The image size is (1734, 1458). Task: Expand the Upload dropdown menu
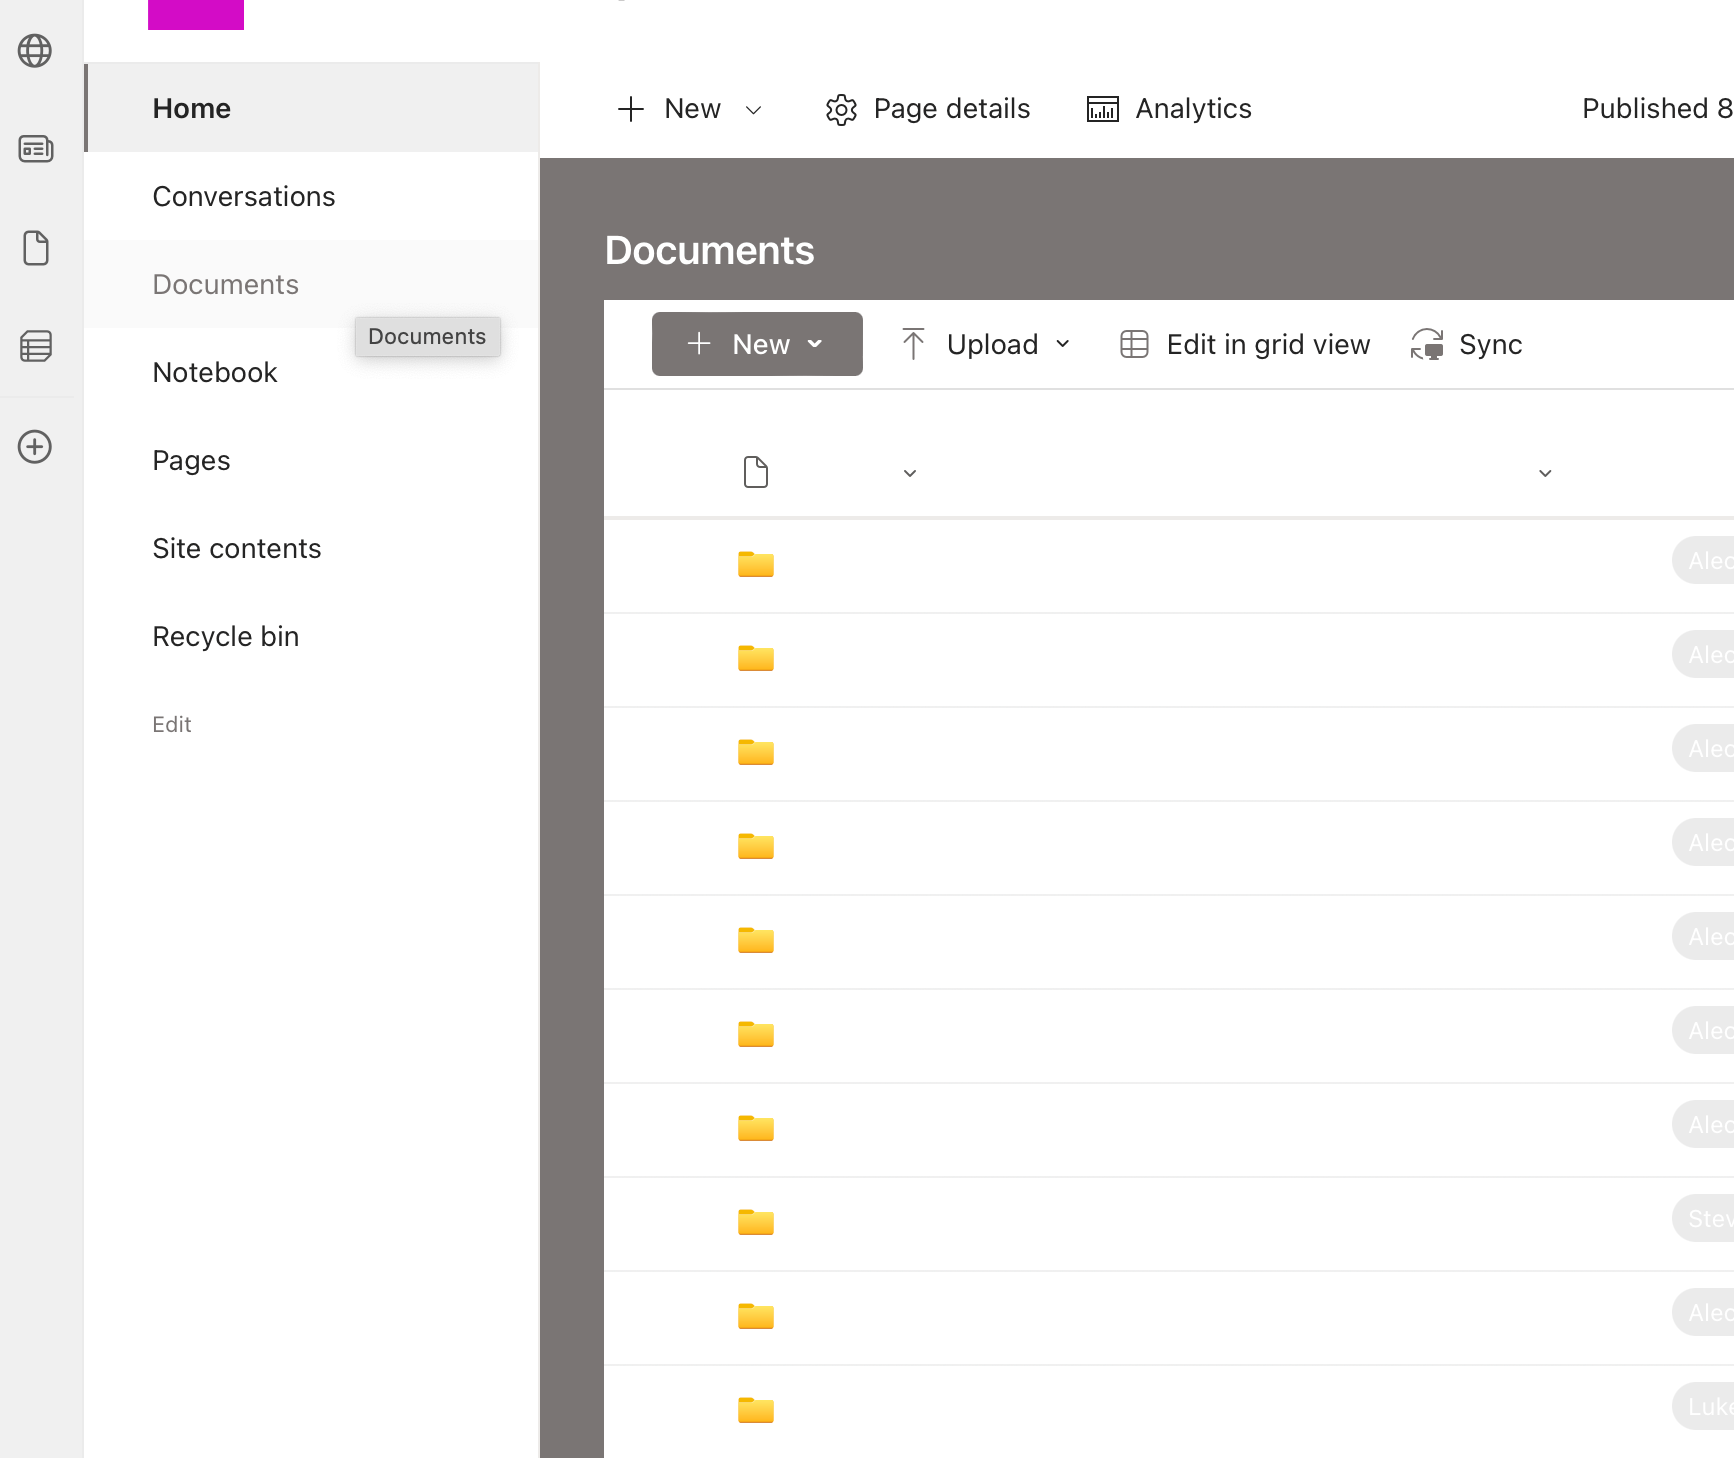(1063, 344)
